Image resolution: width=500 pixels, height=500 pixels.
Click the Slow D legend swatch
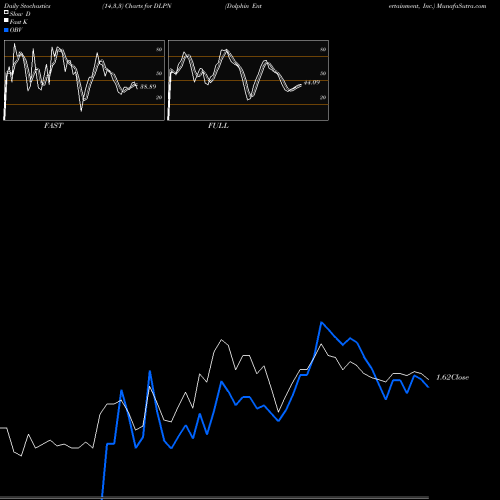tap(6, 13)
